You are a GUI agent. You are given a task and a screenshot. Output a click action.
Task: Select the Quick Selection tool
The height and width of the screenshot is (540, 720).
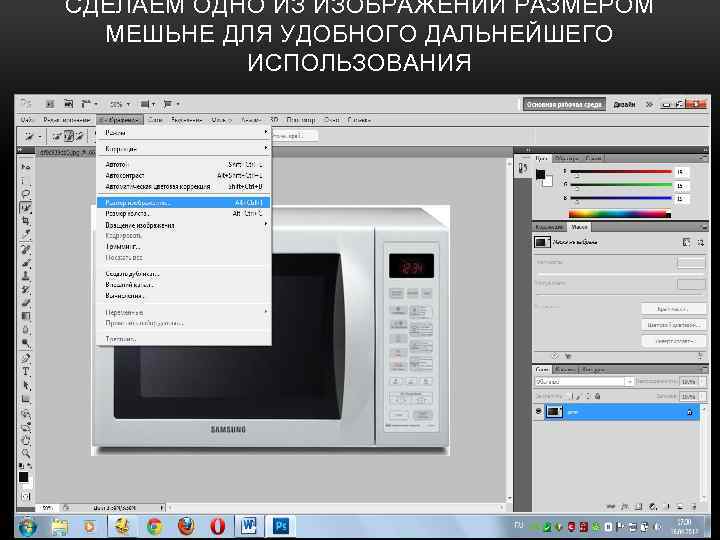(x=26, y=208)
